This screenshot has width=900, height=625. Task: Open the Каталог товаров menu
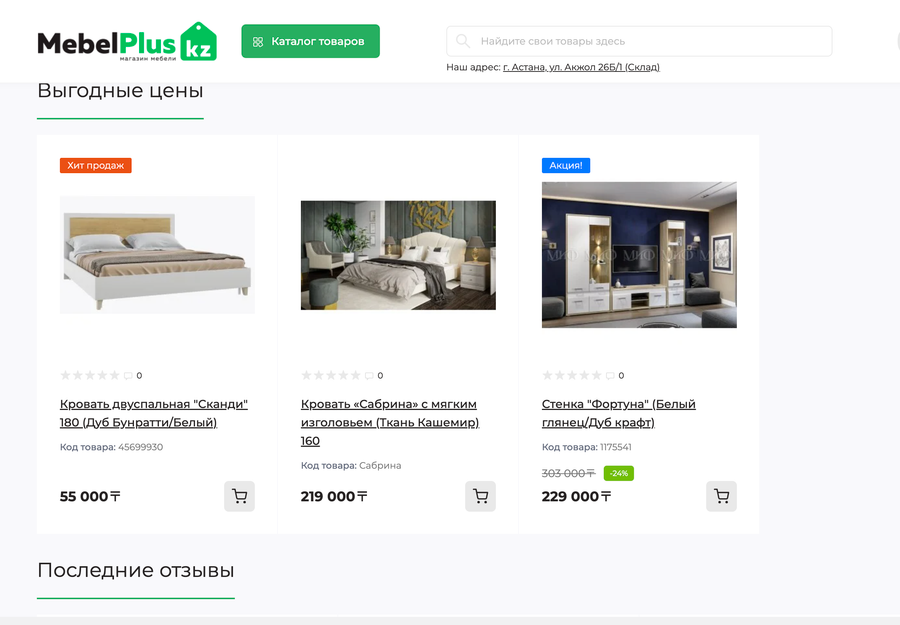pyautogui.click(x=311, y=41)
